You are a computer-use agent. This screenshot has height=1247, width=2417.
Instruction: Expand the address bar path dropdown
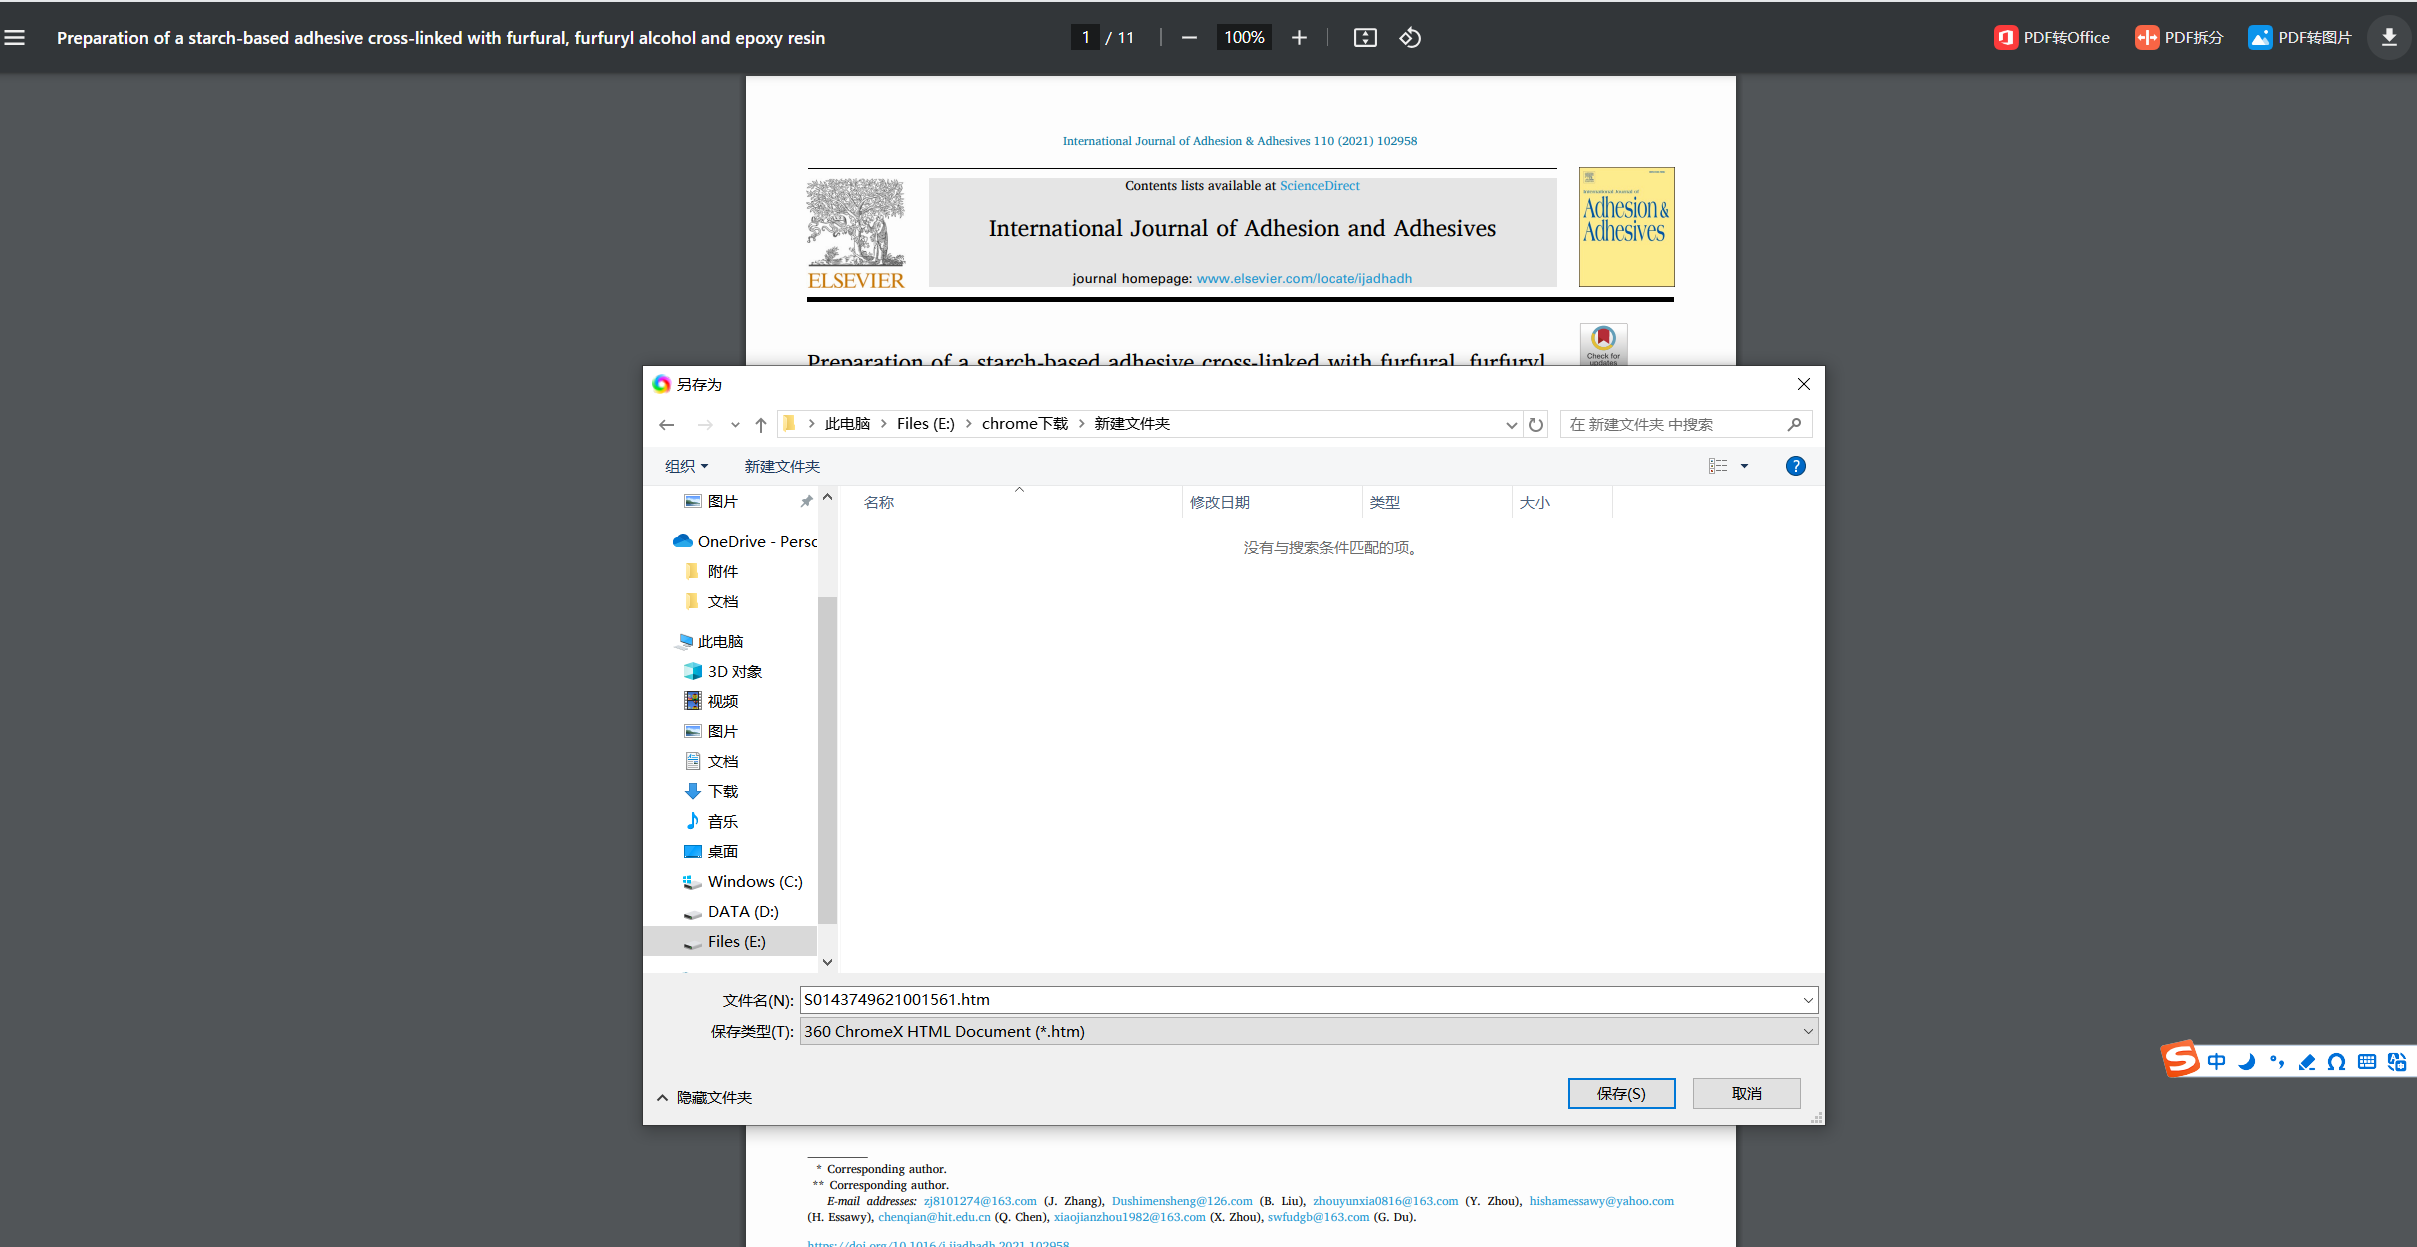[1511, 425]
